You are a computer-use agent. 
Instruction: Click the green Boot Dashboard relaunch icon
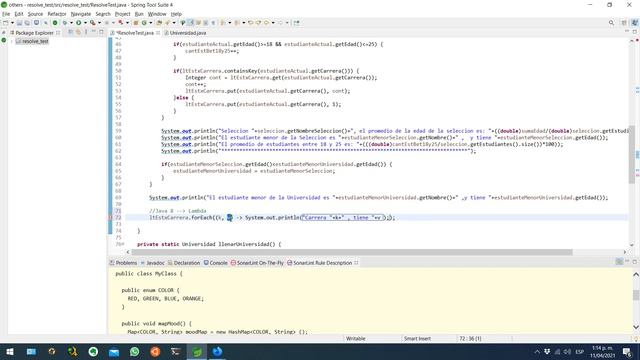point(55,23)
